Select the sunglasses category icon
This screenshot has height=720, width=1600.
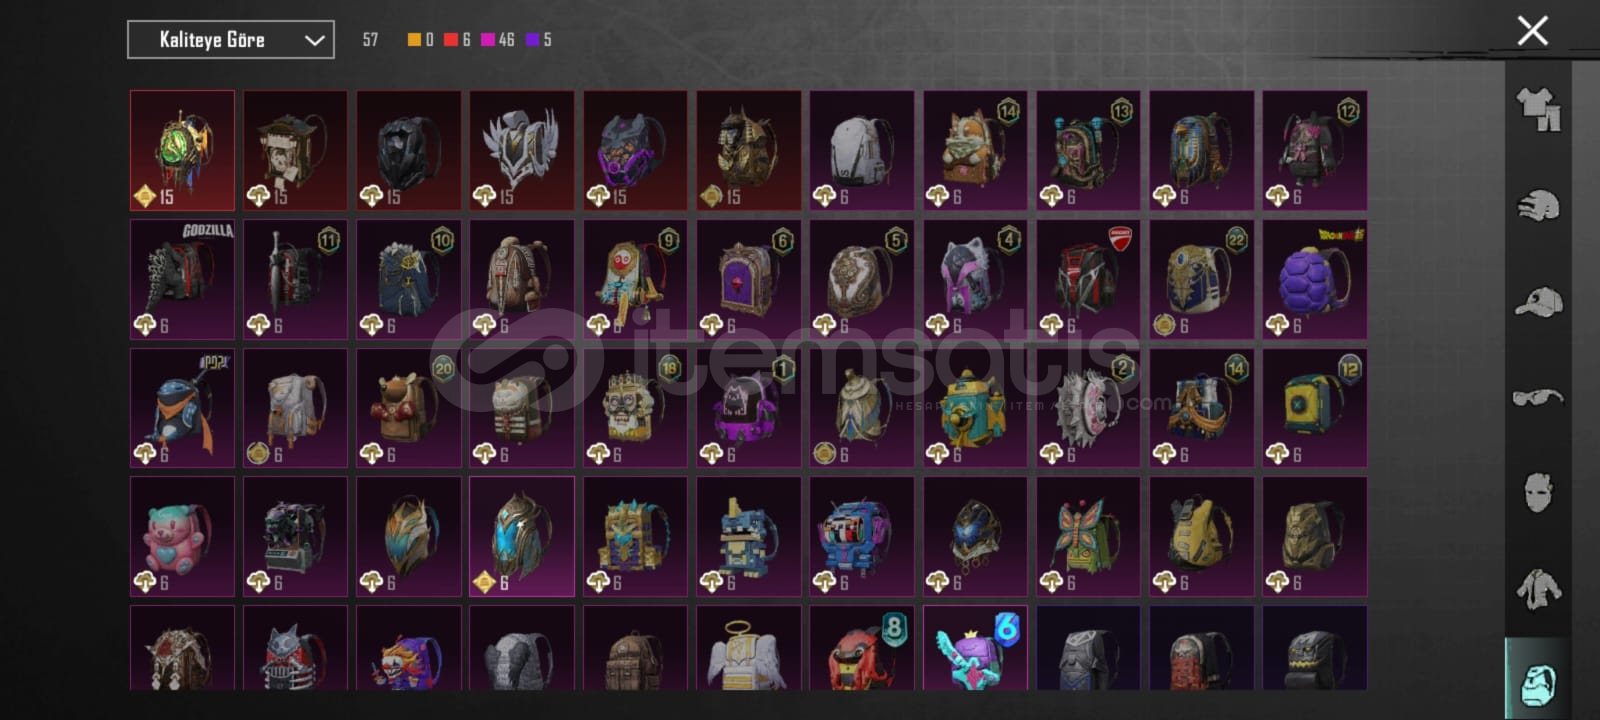[x=1538, y=398]
